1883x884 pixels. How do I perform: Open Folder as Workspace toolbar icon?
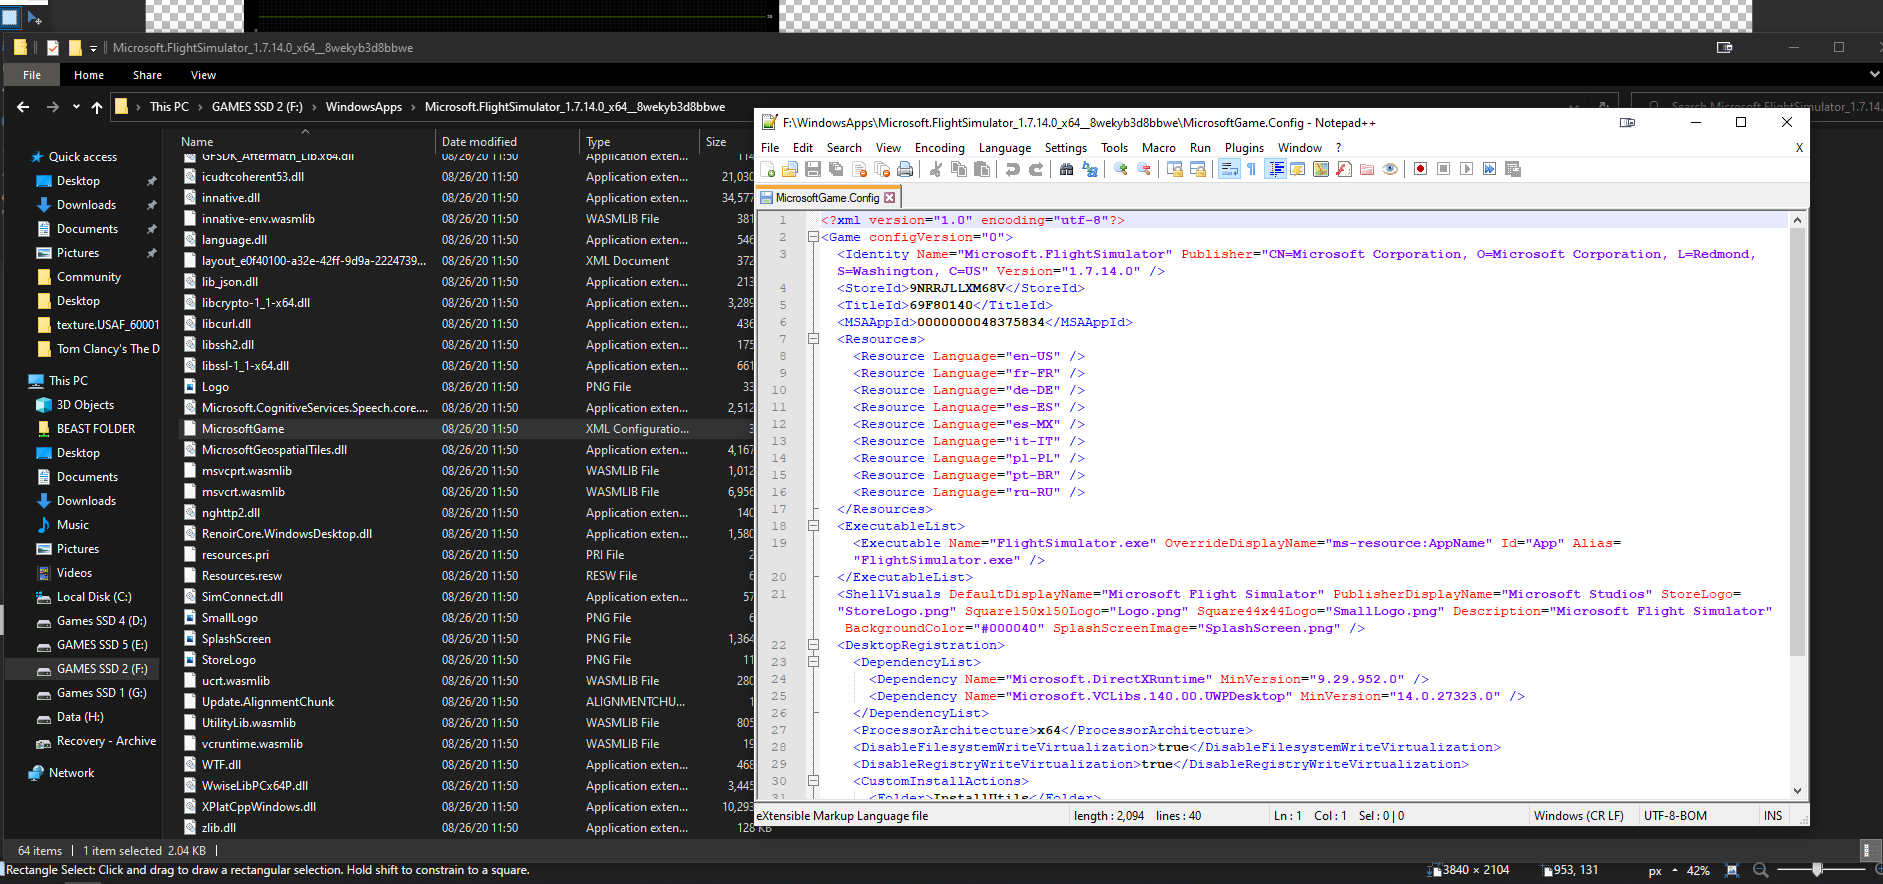click(1367, 169)
